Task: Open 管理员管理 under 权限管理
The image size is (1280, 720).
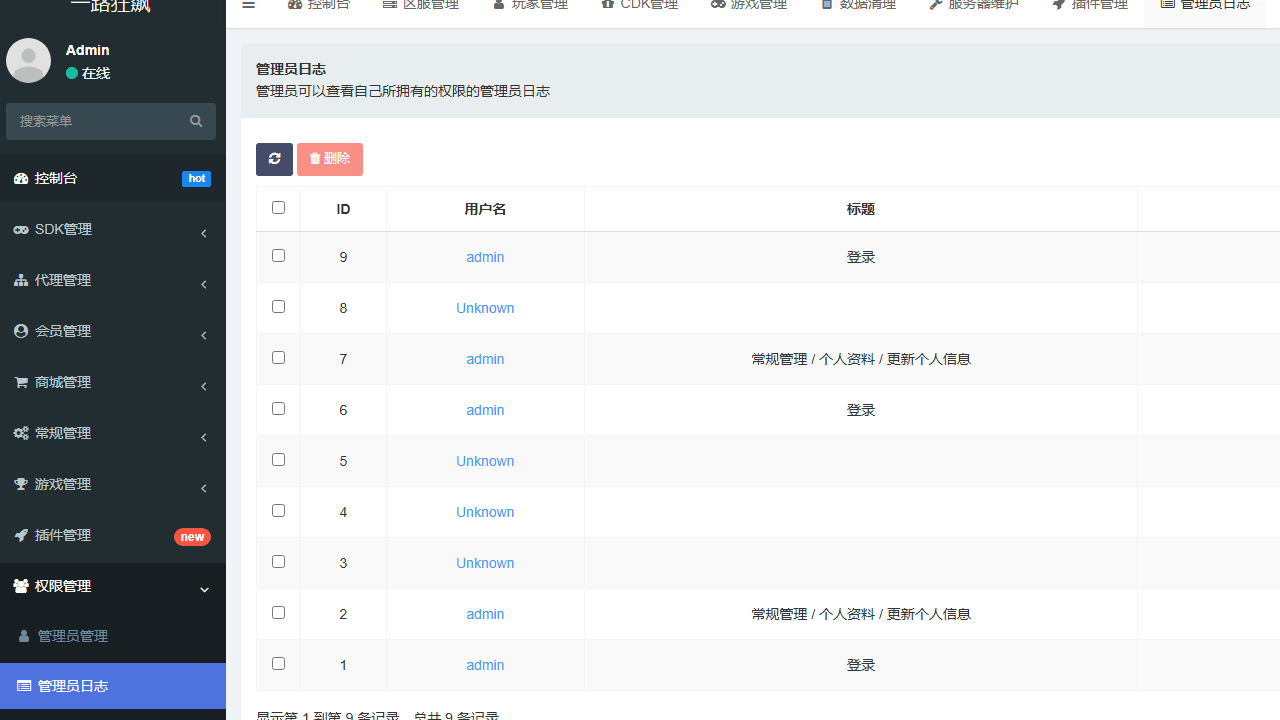Action: [113, 636]
